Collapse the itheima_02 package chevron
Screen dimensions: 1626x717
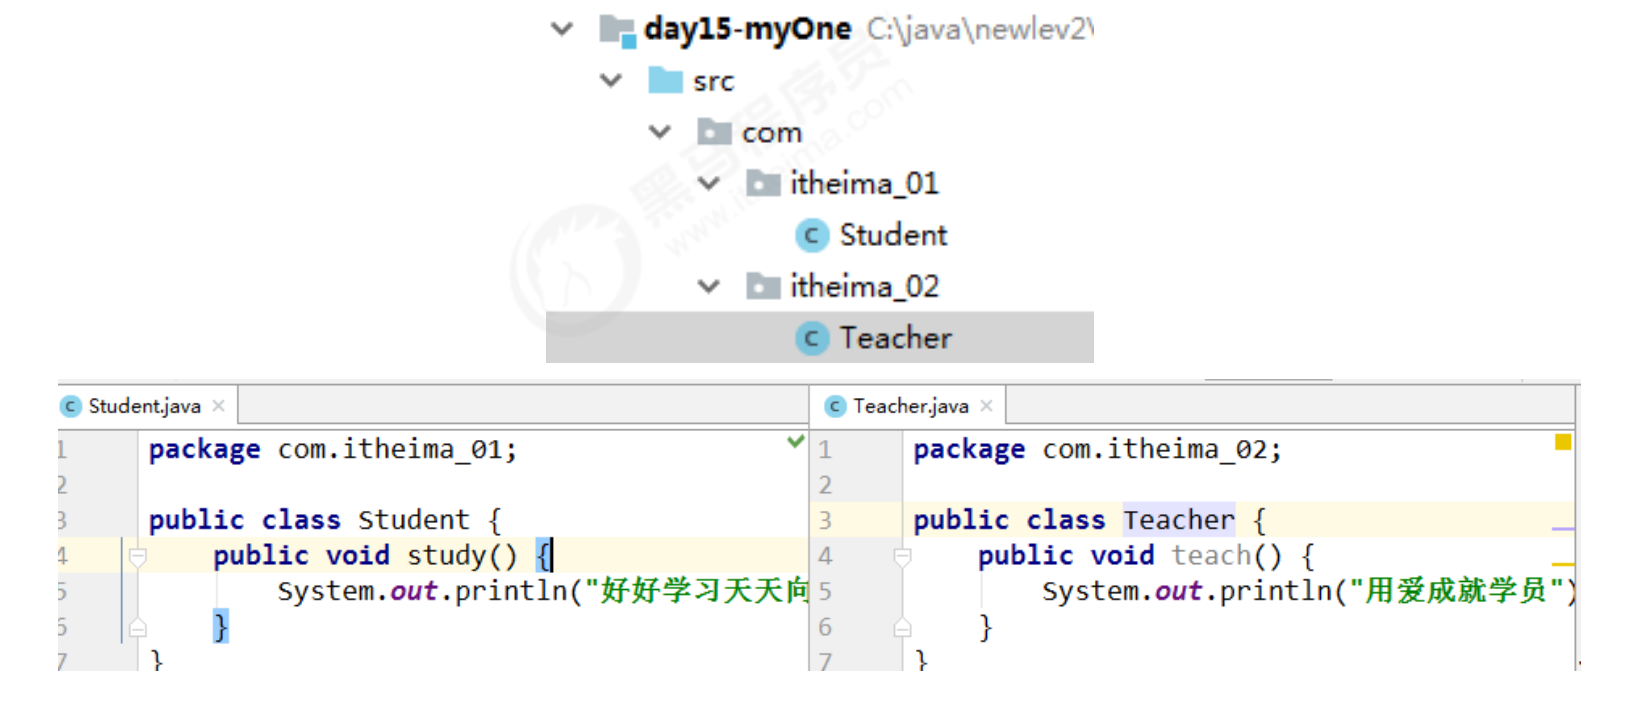709,287
